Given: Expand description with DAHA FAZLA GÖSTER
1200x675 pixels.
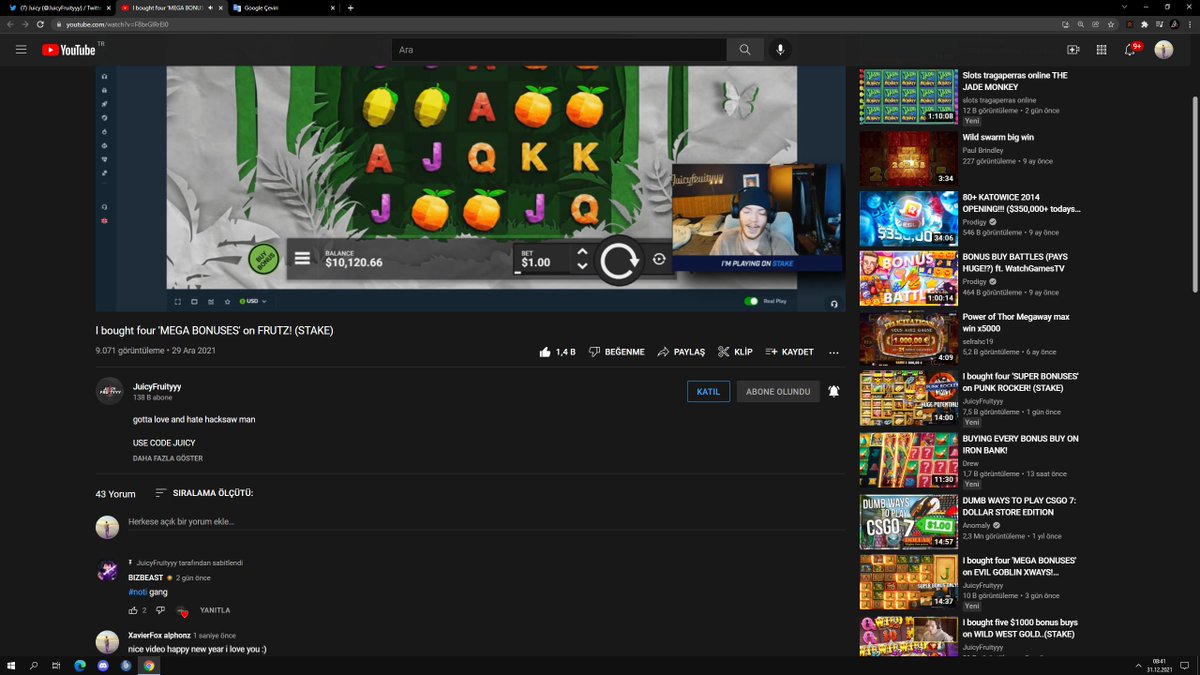Looking at the screenshot, I should tap(168, 458).
